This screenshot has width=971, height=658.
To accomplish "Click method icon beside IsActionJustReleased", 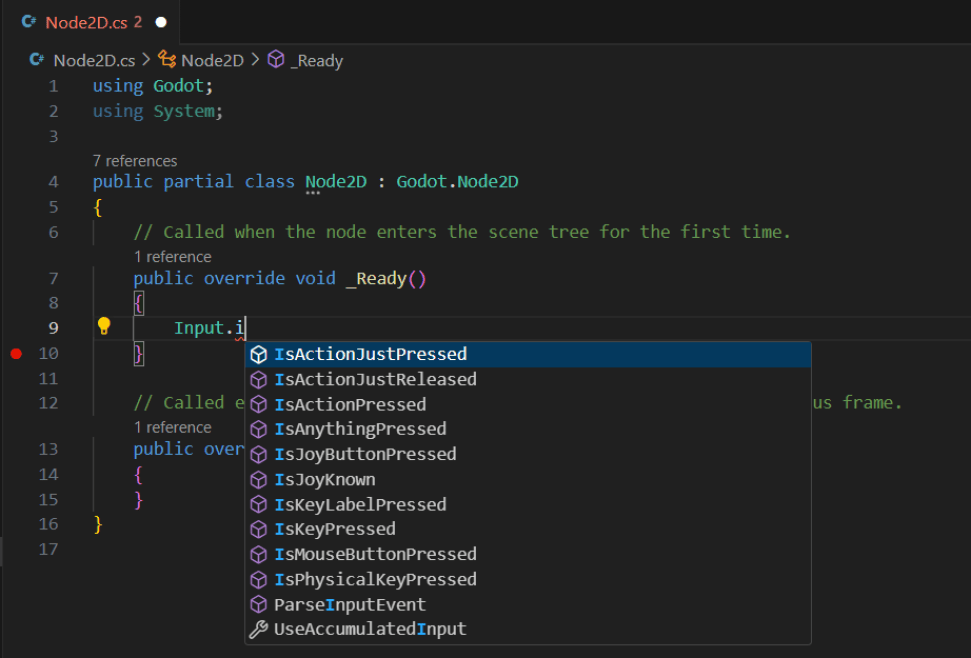I will (x=258, y=379).
